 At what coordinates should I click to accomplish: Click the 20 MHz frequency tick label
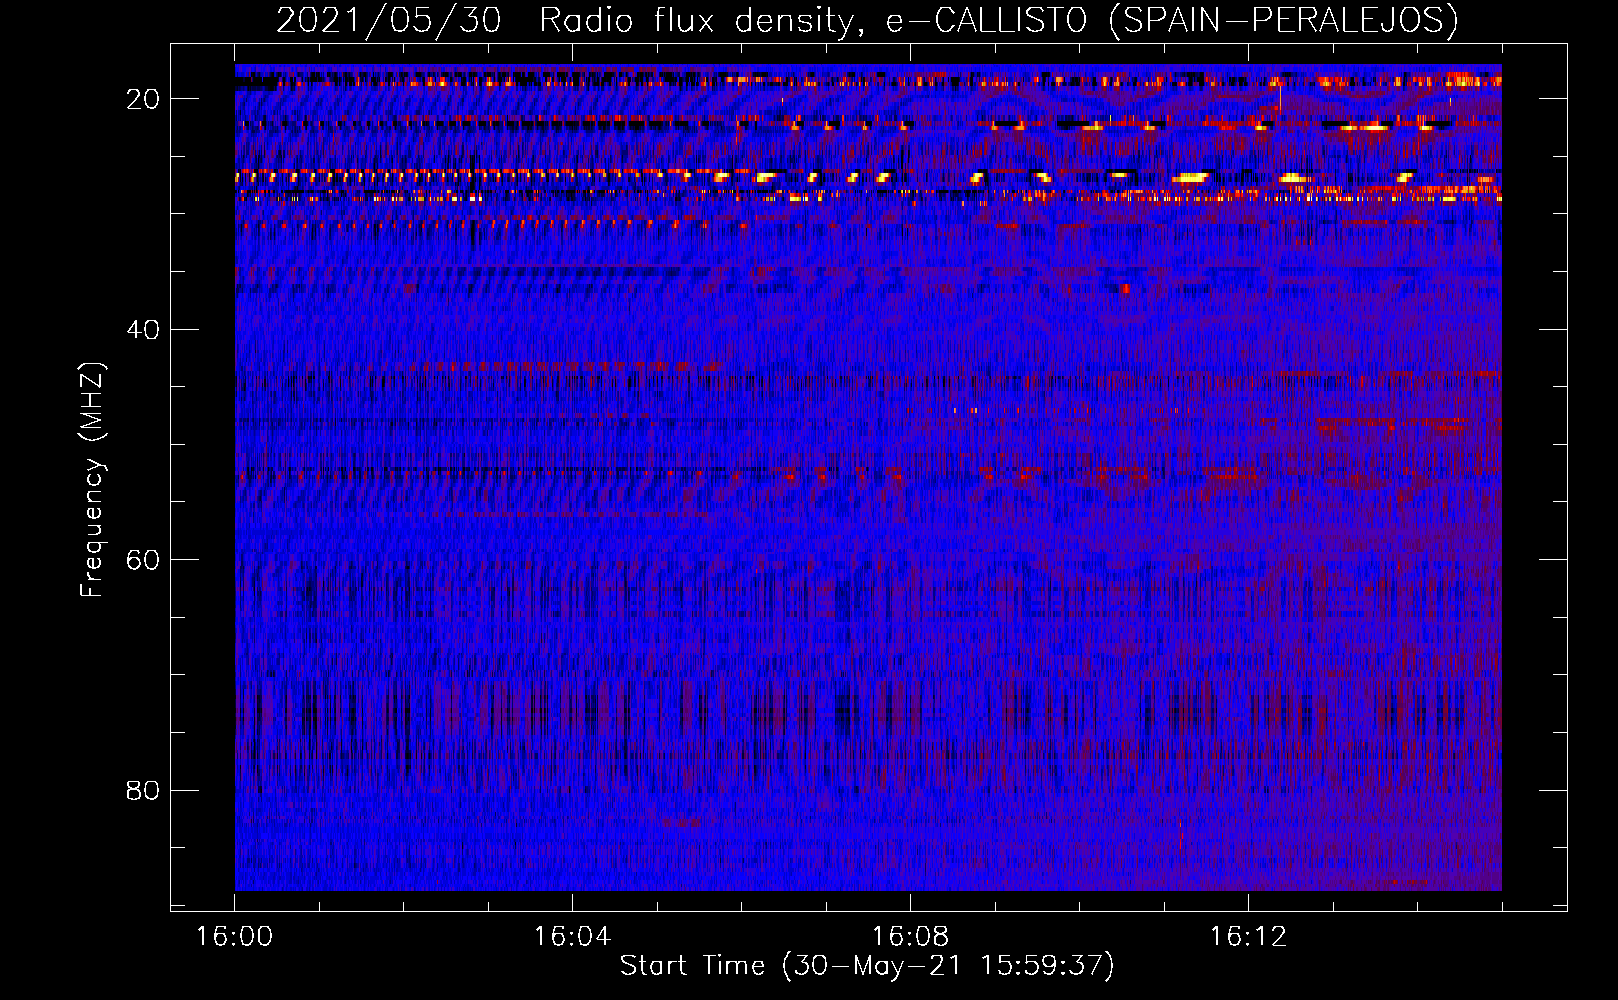[x=144, y=99]
